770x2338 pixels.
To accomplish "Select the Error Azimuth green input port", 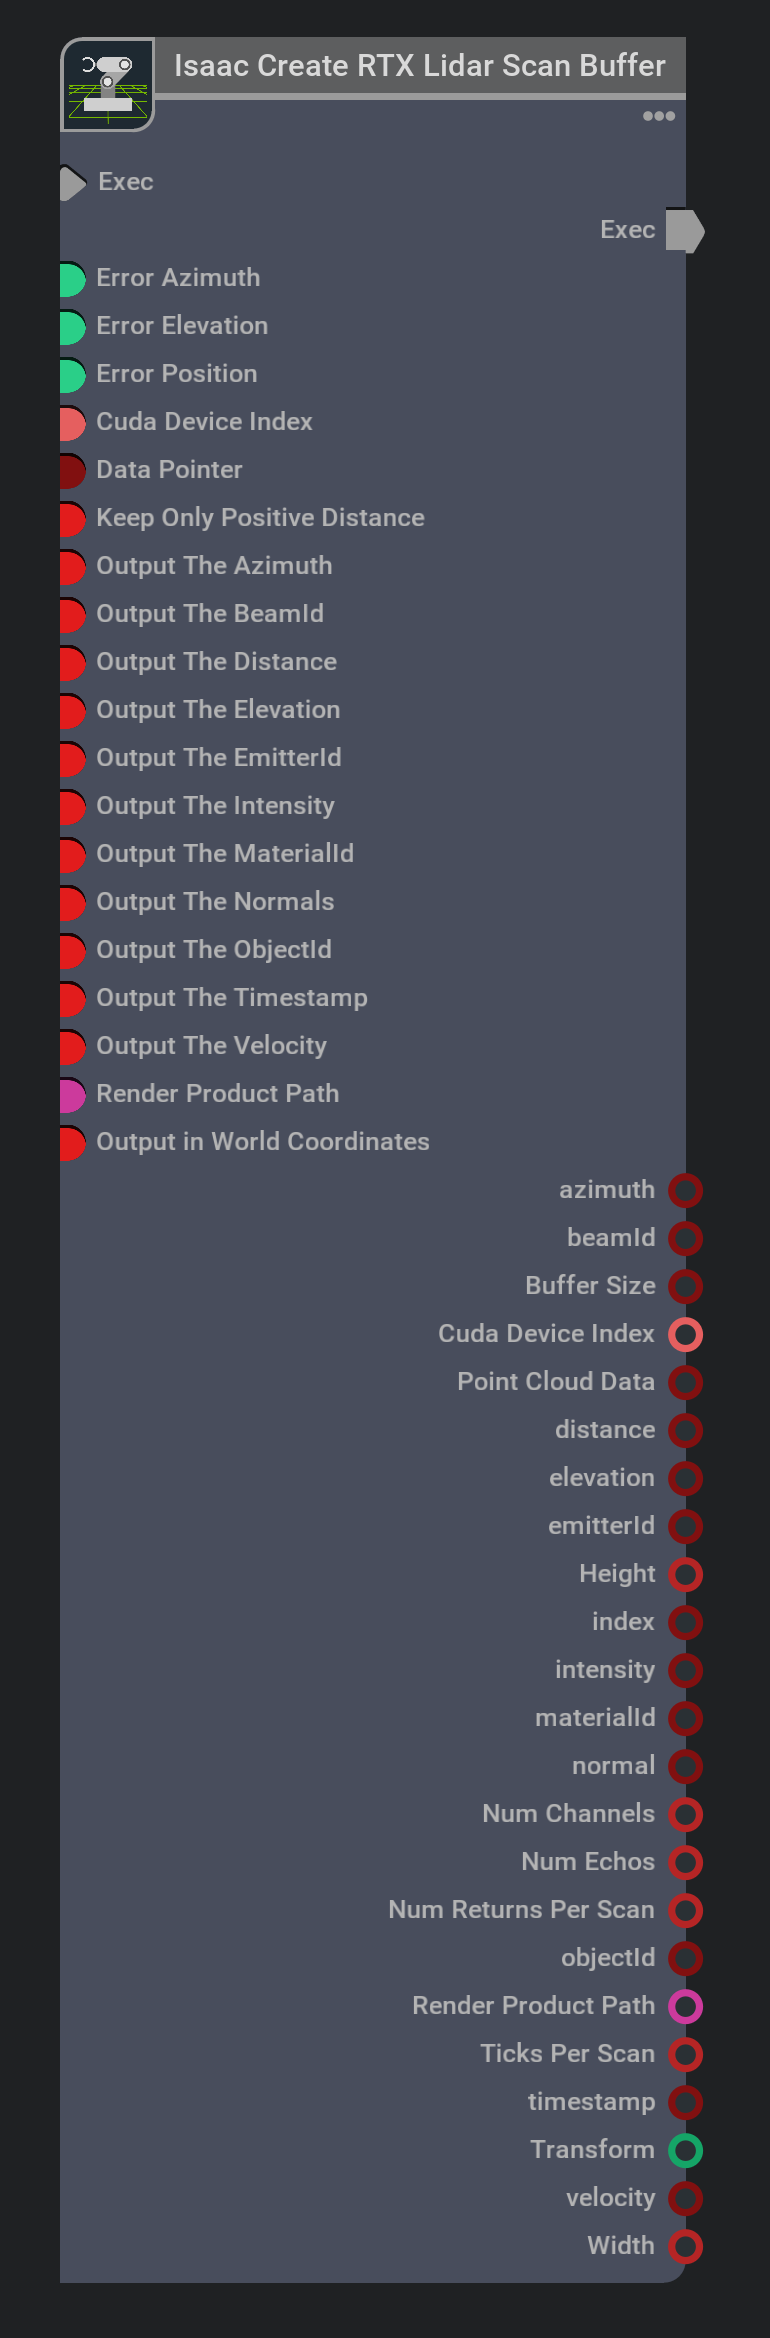I will pyautogui.click(x=72, y=279).
